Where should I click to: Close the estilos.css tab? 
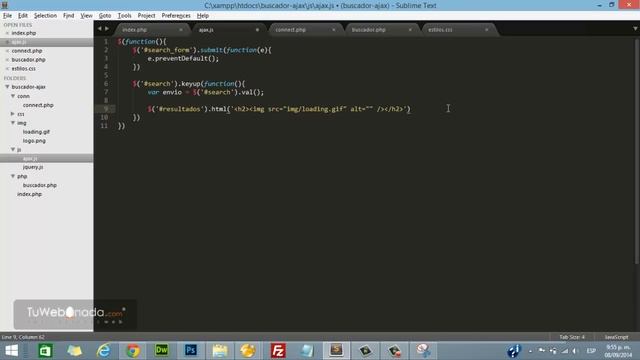pos(487,30)
